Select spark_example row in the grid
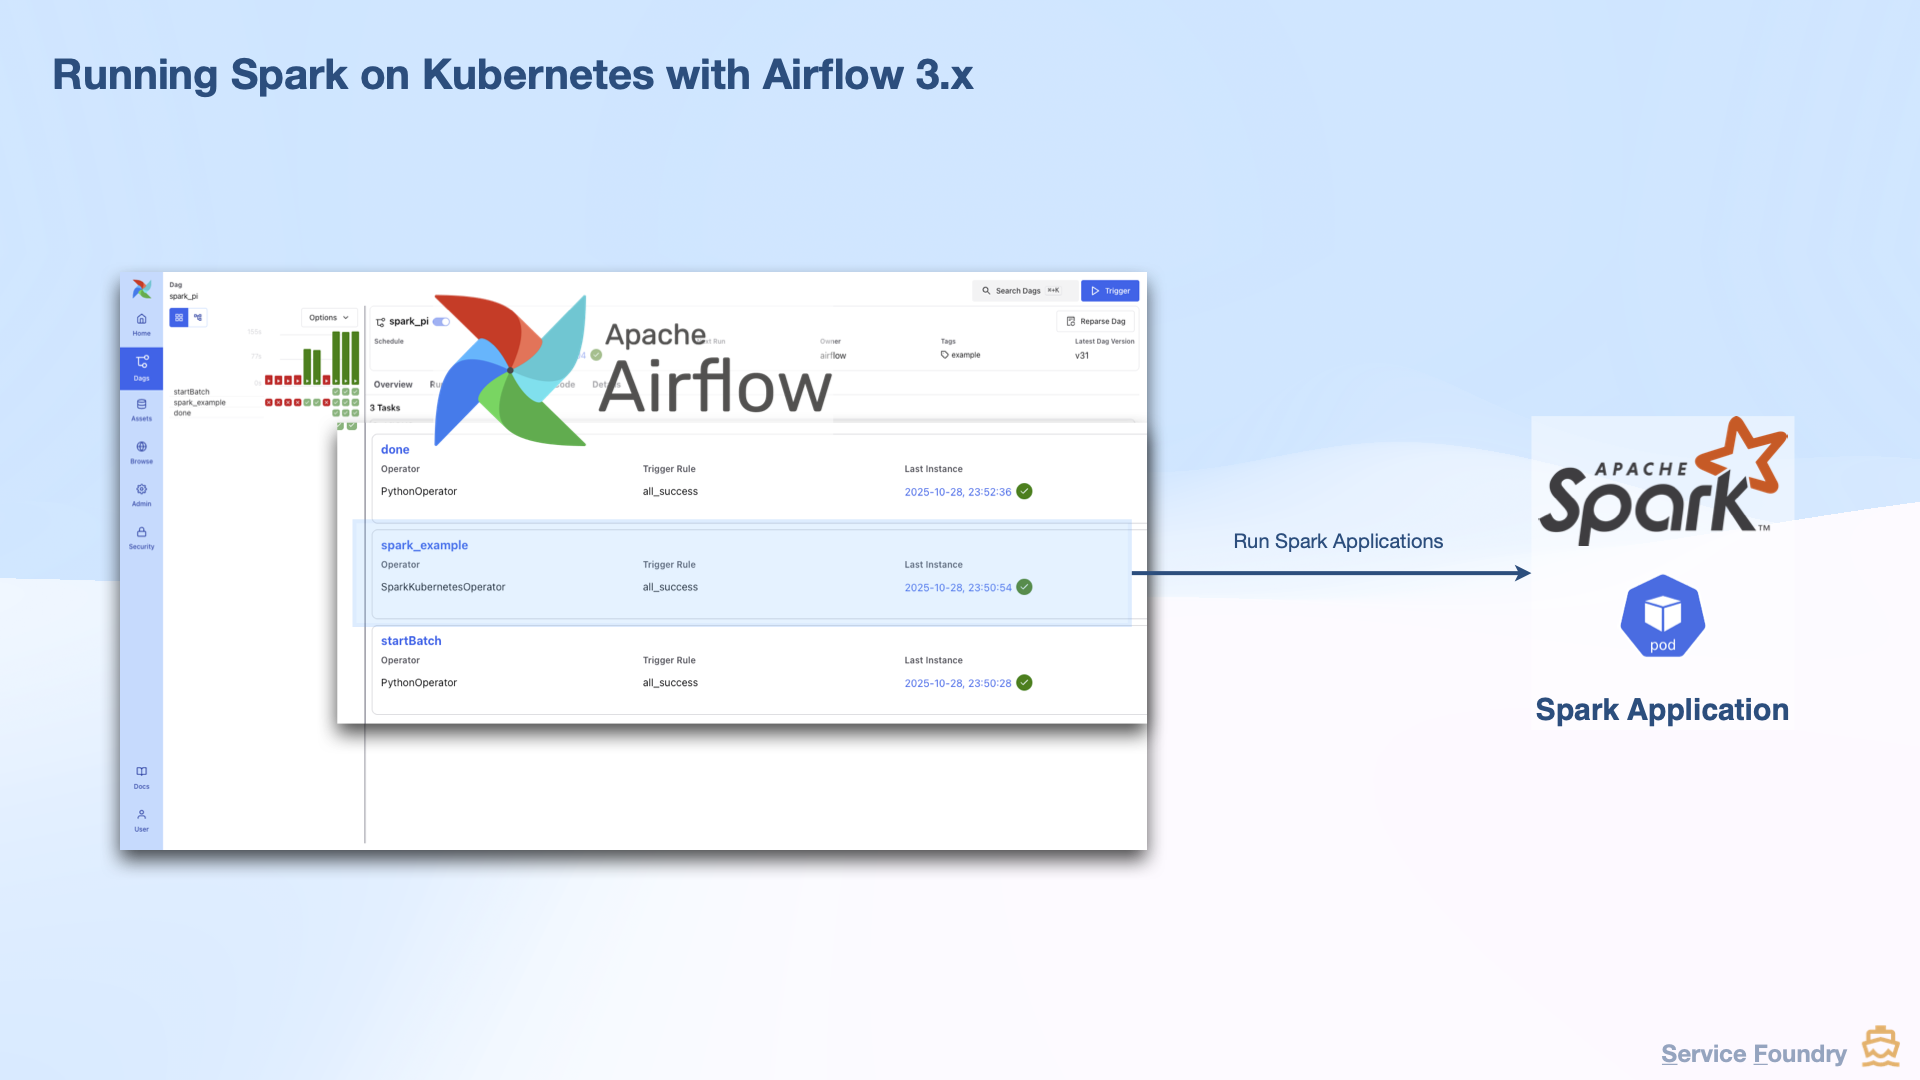1920x1080 pixels. [200, 402]
